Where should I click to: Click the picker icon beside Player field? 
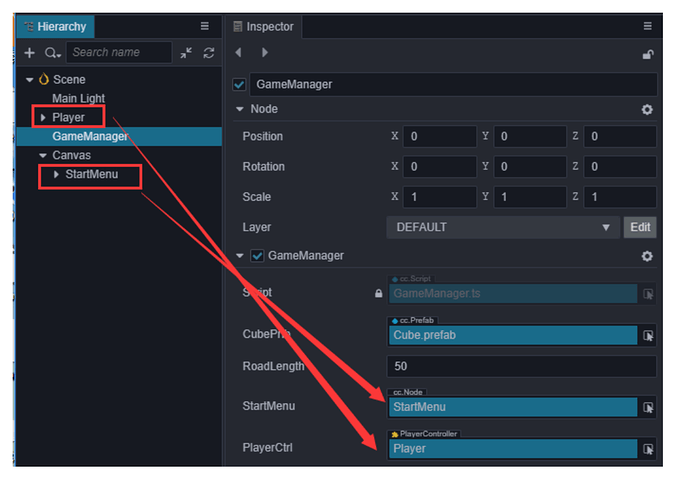(x=648, y=449)
